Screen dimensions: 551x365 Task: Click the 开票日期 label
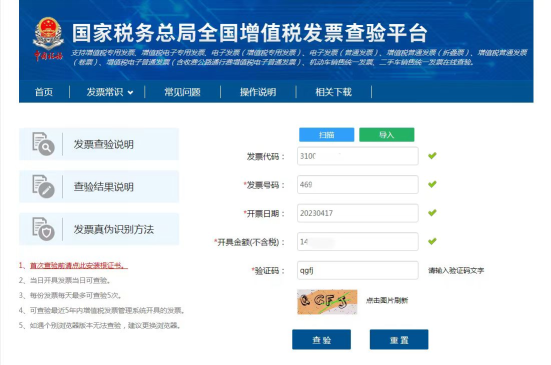(265, 213)
